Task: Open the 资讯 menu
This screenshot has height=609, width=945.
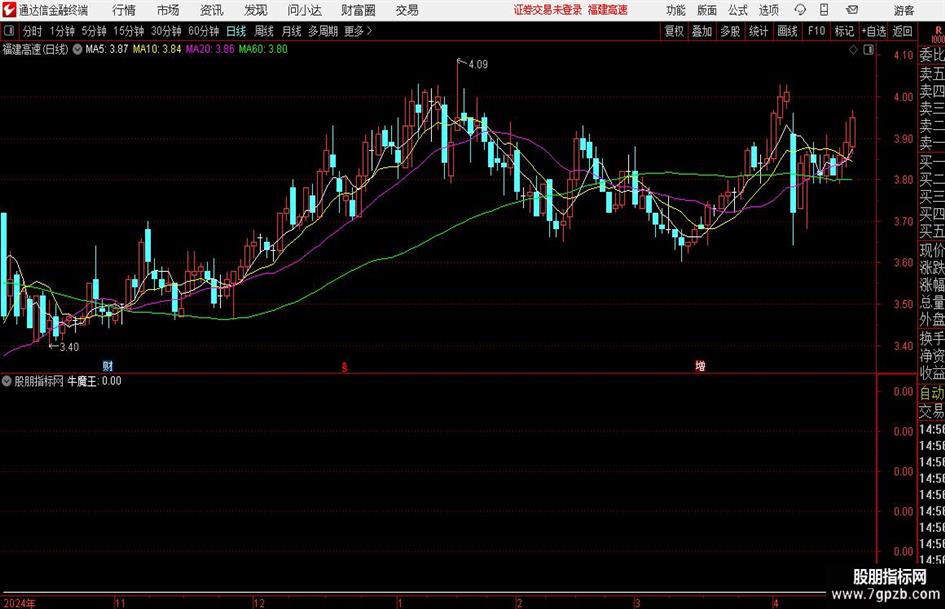Action: pos(212,10)
